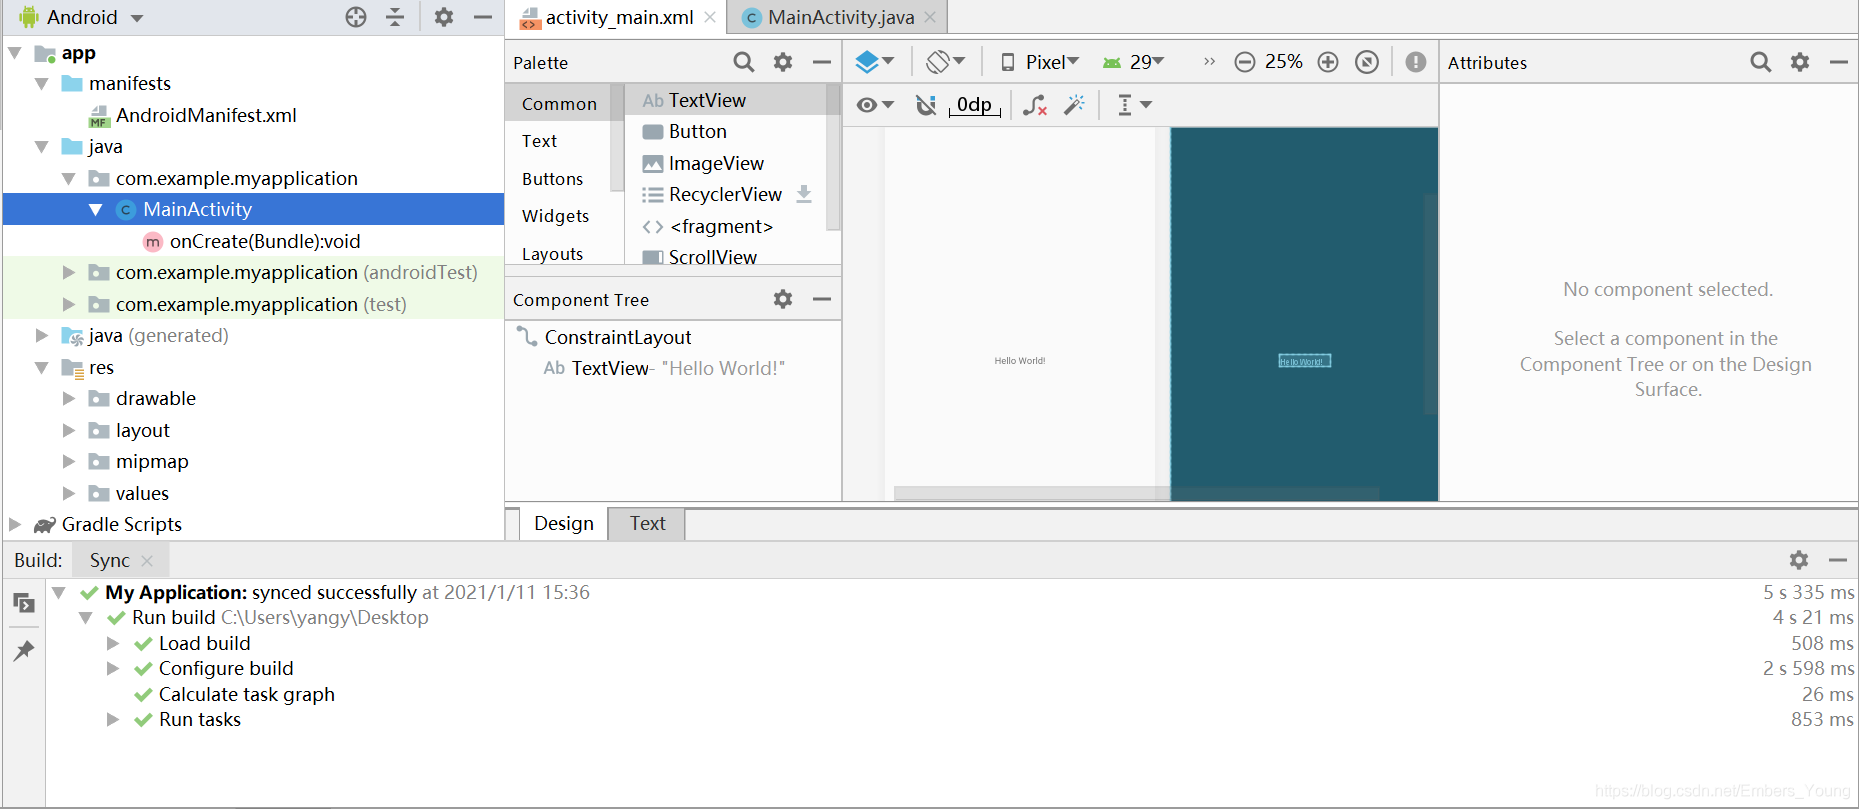Viewport: 1859px width, 809px height.
Task: Open Palette settings gear
Action: click(x=783, y=62)
